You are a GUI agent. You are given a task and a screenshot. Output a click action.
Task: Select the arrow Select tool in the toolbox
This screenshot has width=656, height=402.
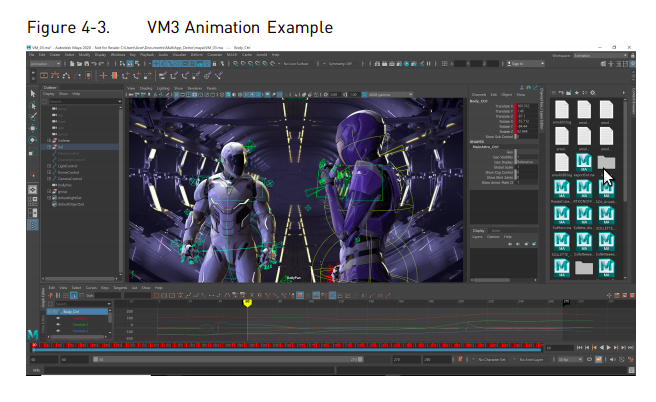[33, 93]
